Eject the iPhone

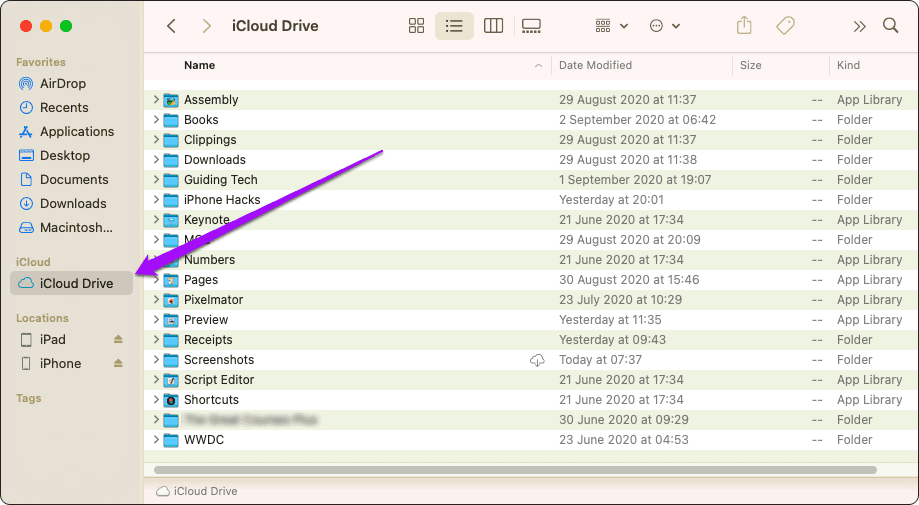tap(118, 363)
